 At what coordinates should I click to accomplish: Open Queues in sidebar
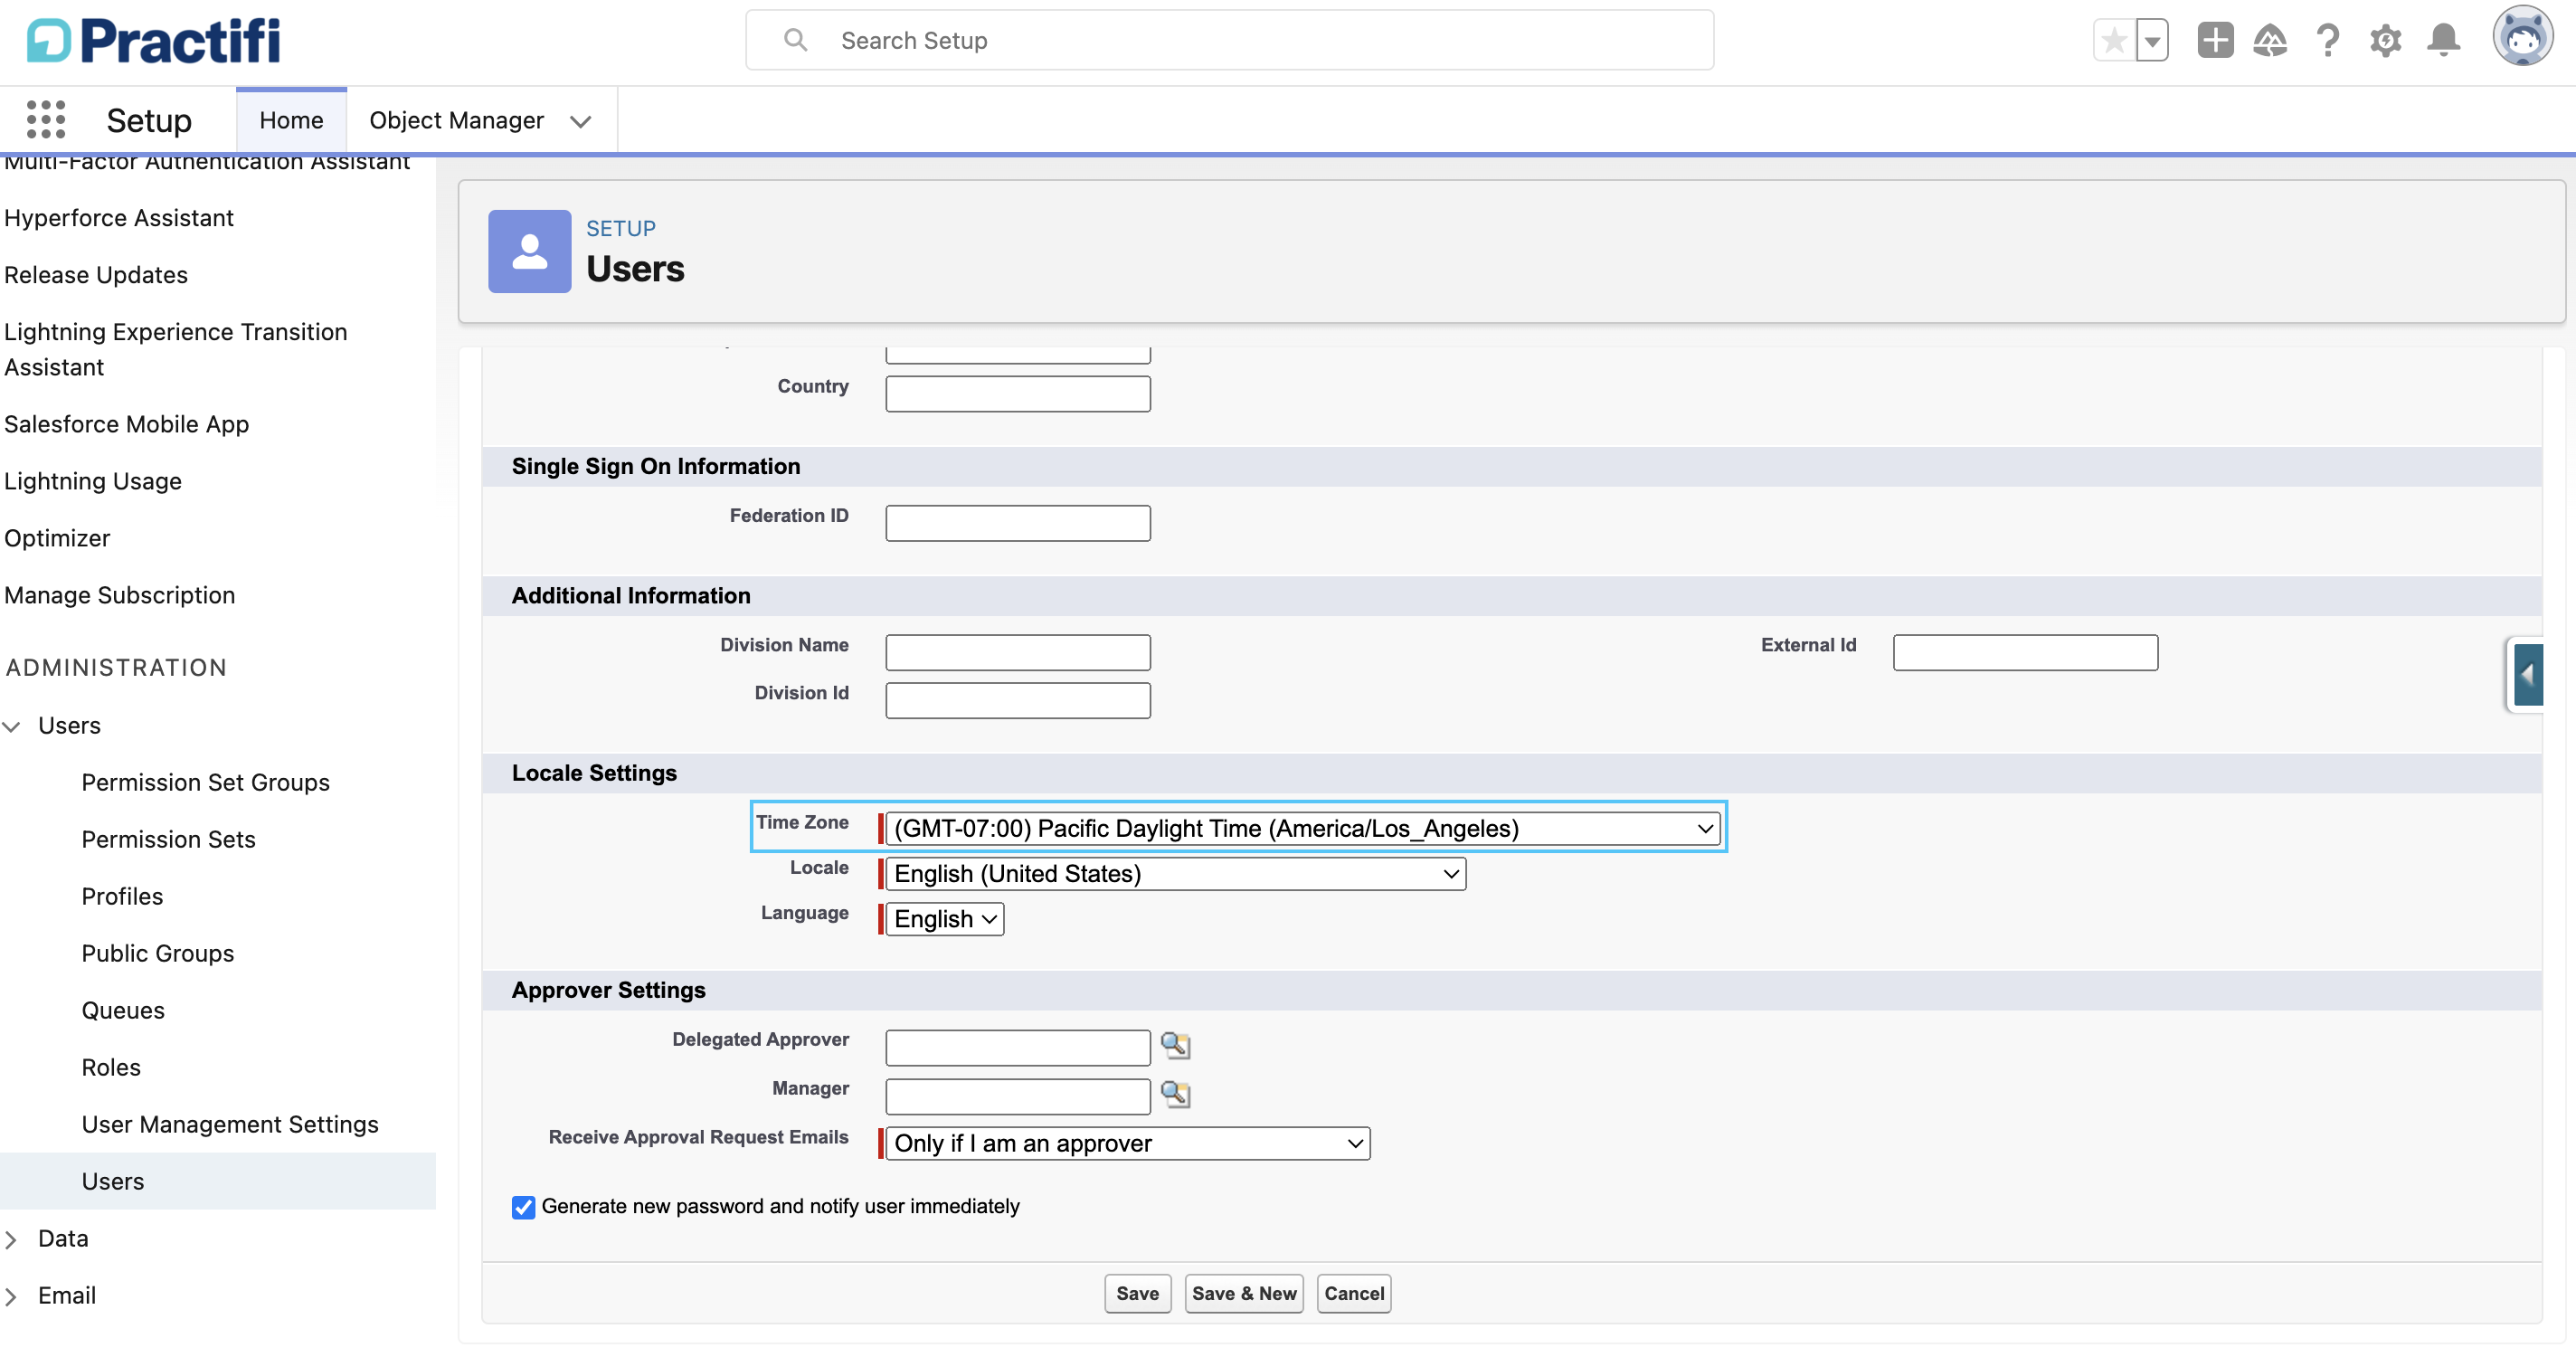tap(123, 1010)
